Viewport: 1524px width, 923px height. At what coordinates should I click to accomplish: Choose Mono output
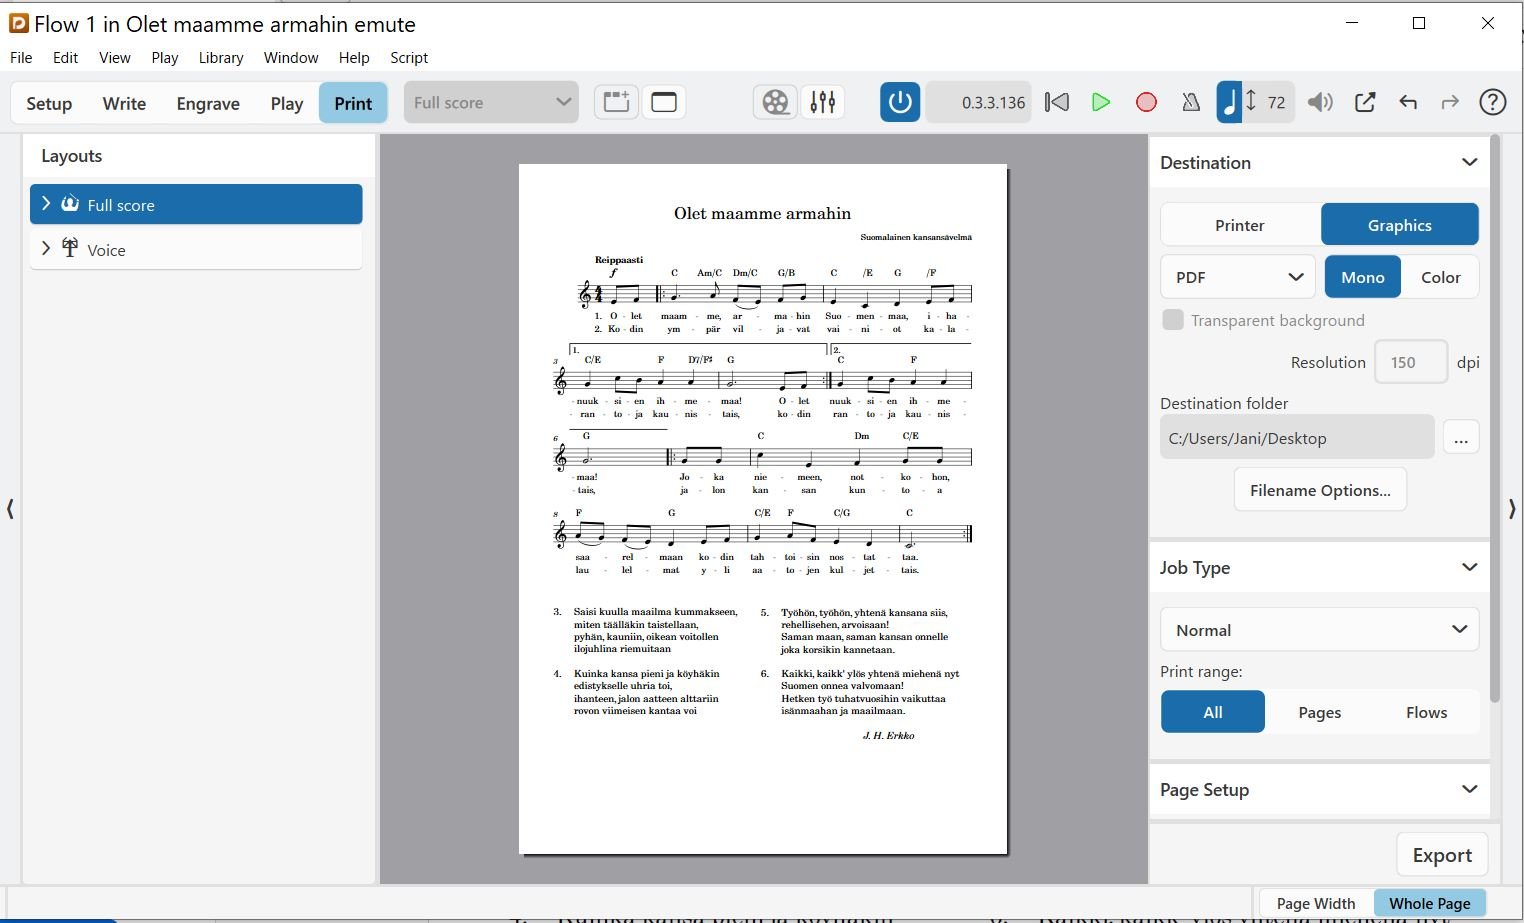click(1363, 277)
